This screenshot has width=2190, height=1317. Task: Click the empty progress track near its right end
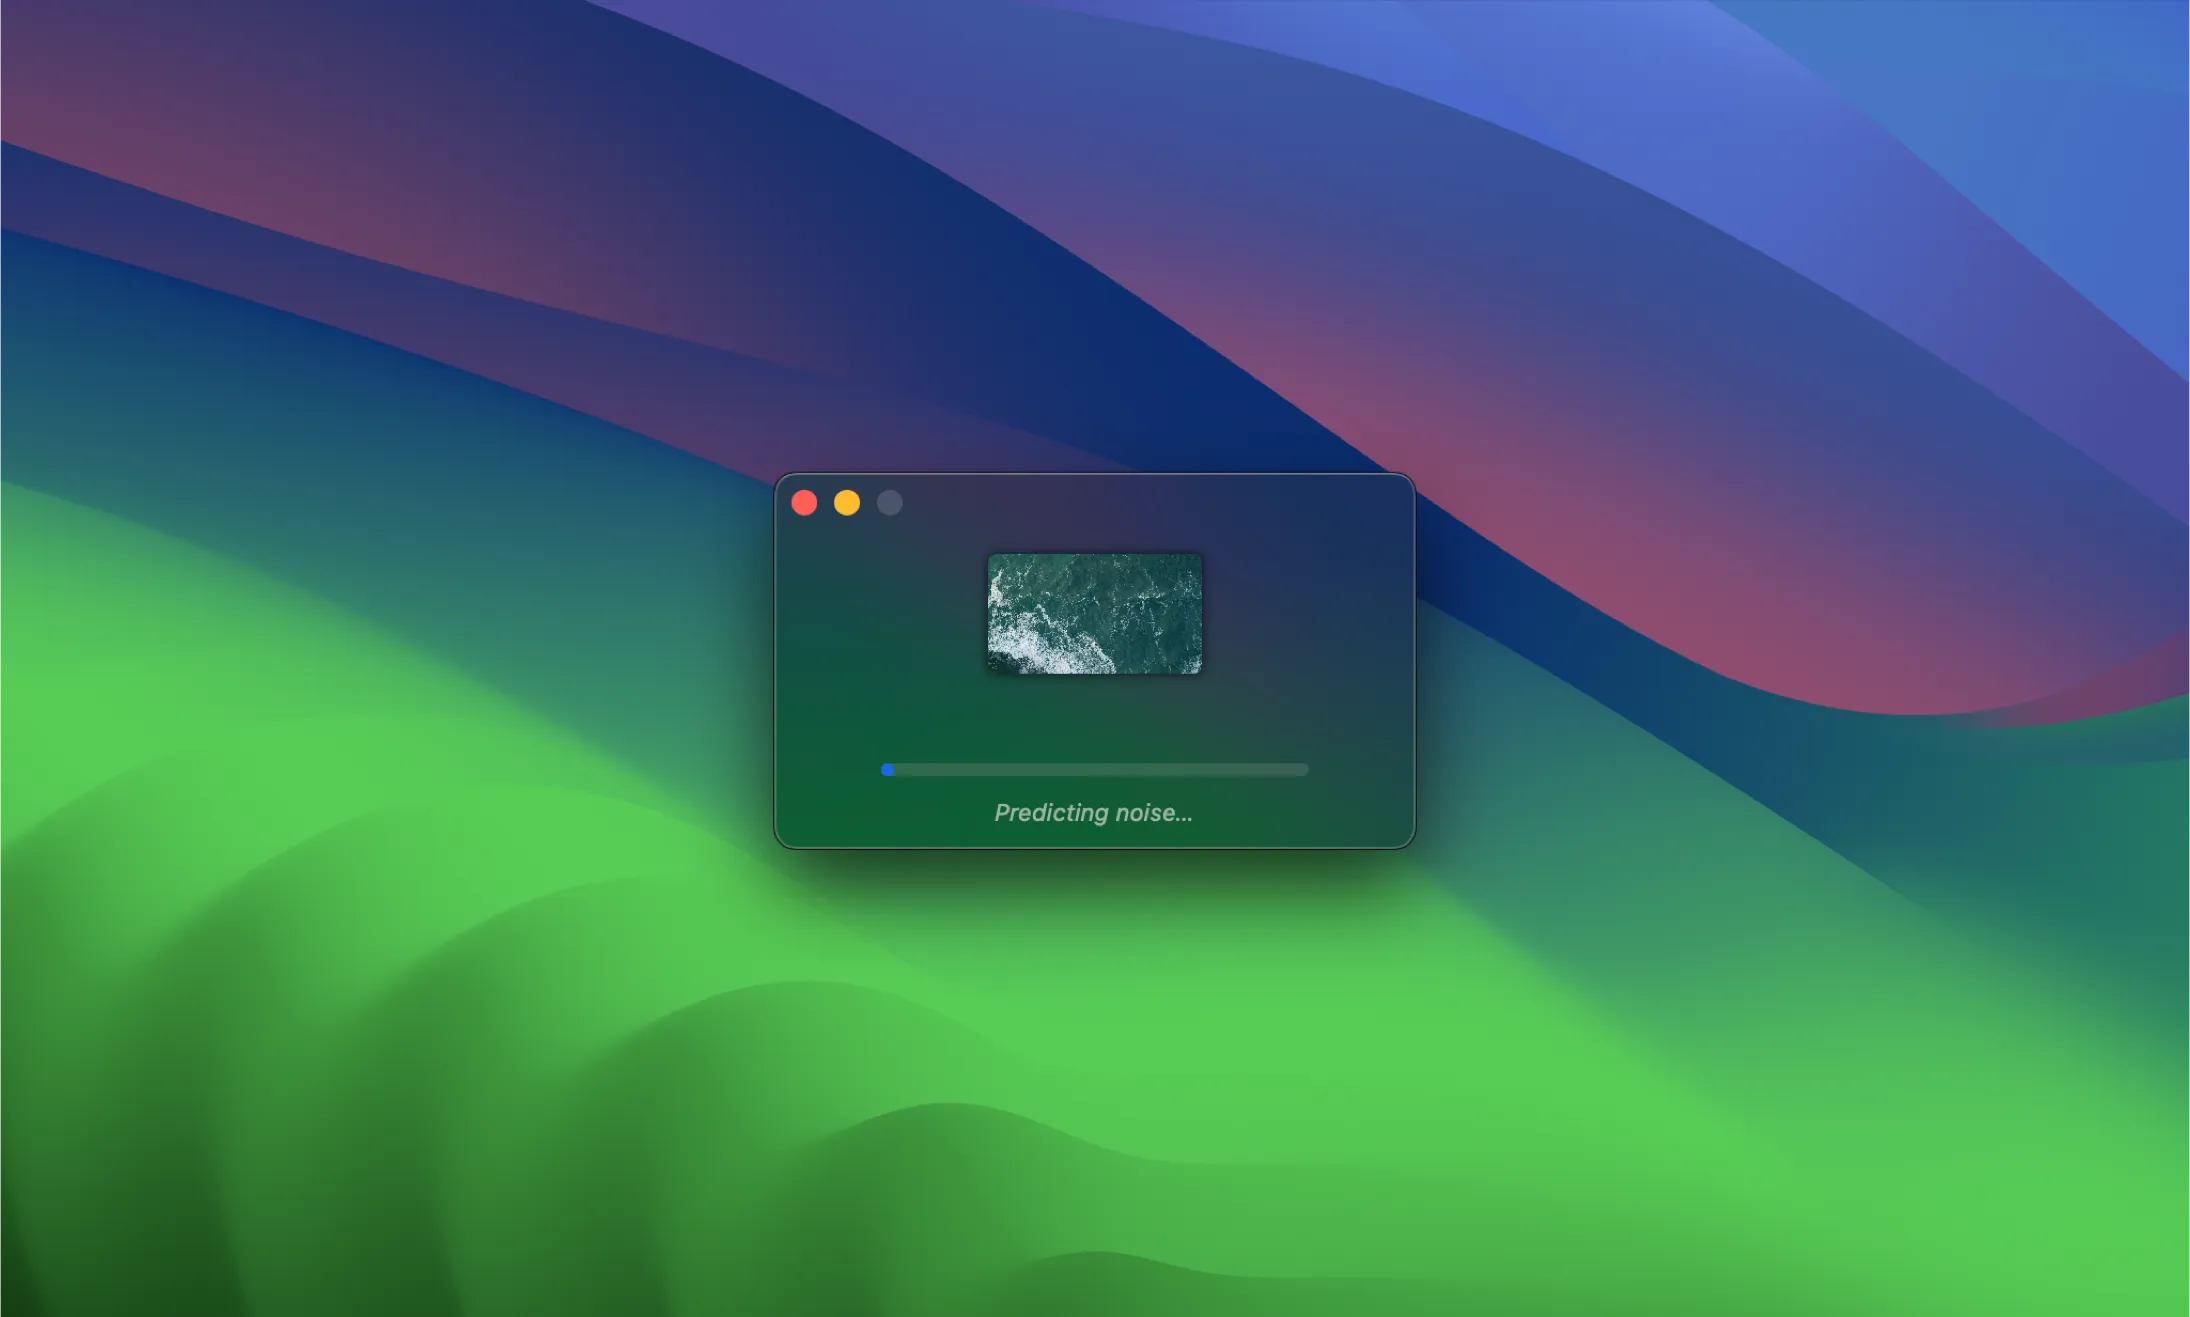tap(1270, 769)
